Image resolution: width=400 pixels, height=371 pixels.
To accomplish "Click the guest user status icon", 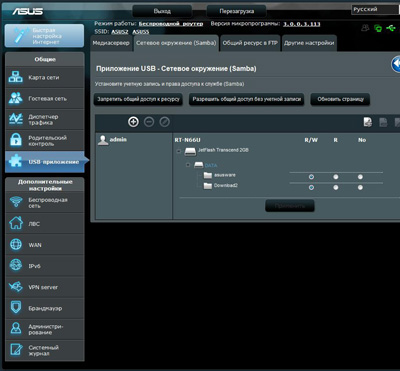I will point(365,29).
